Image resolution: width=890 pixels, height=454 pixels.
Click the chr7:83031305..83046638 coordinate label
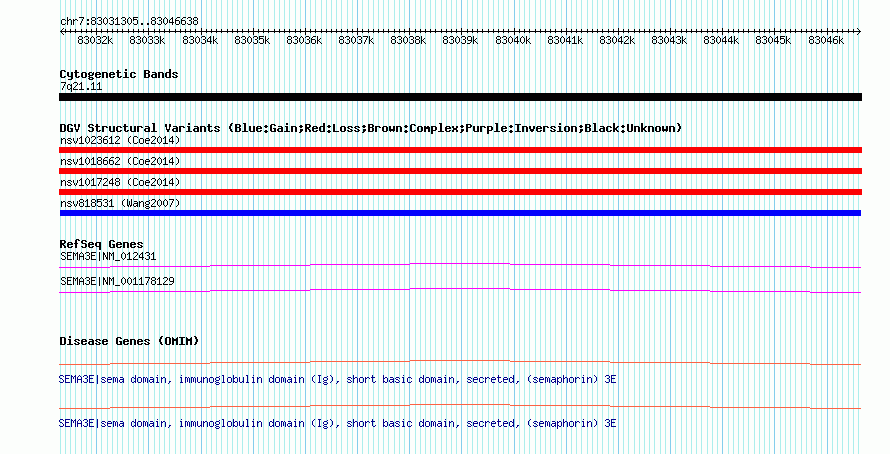coord(129,22)
